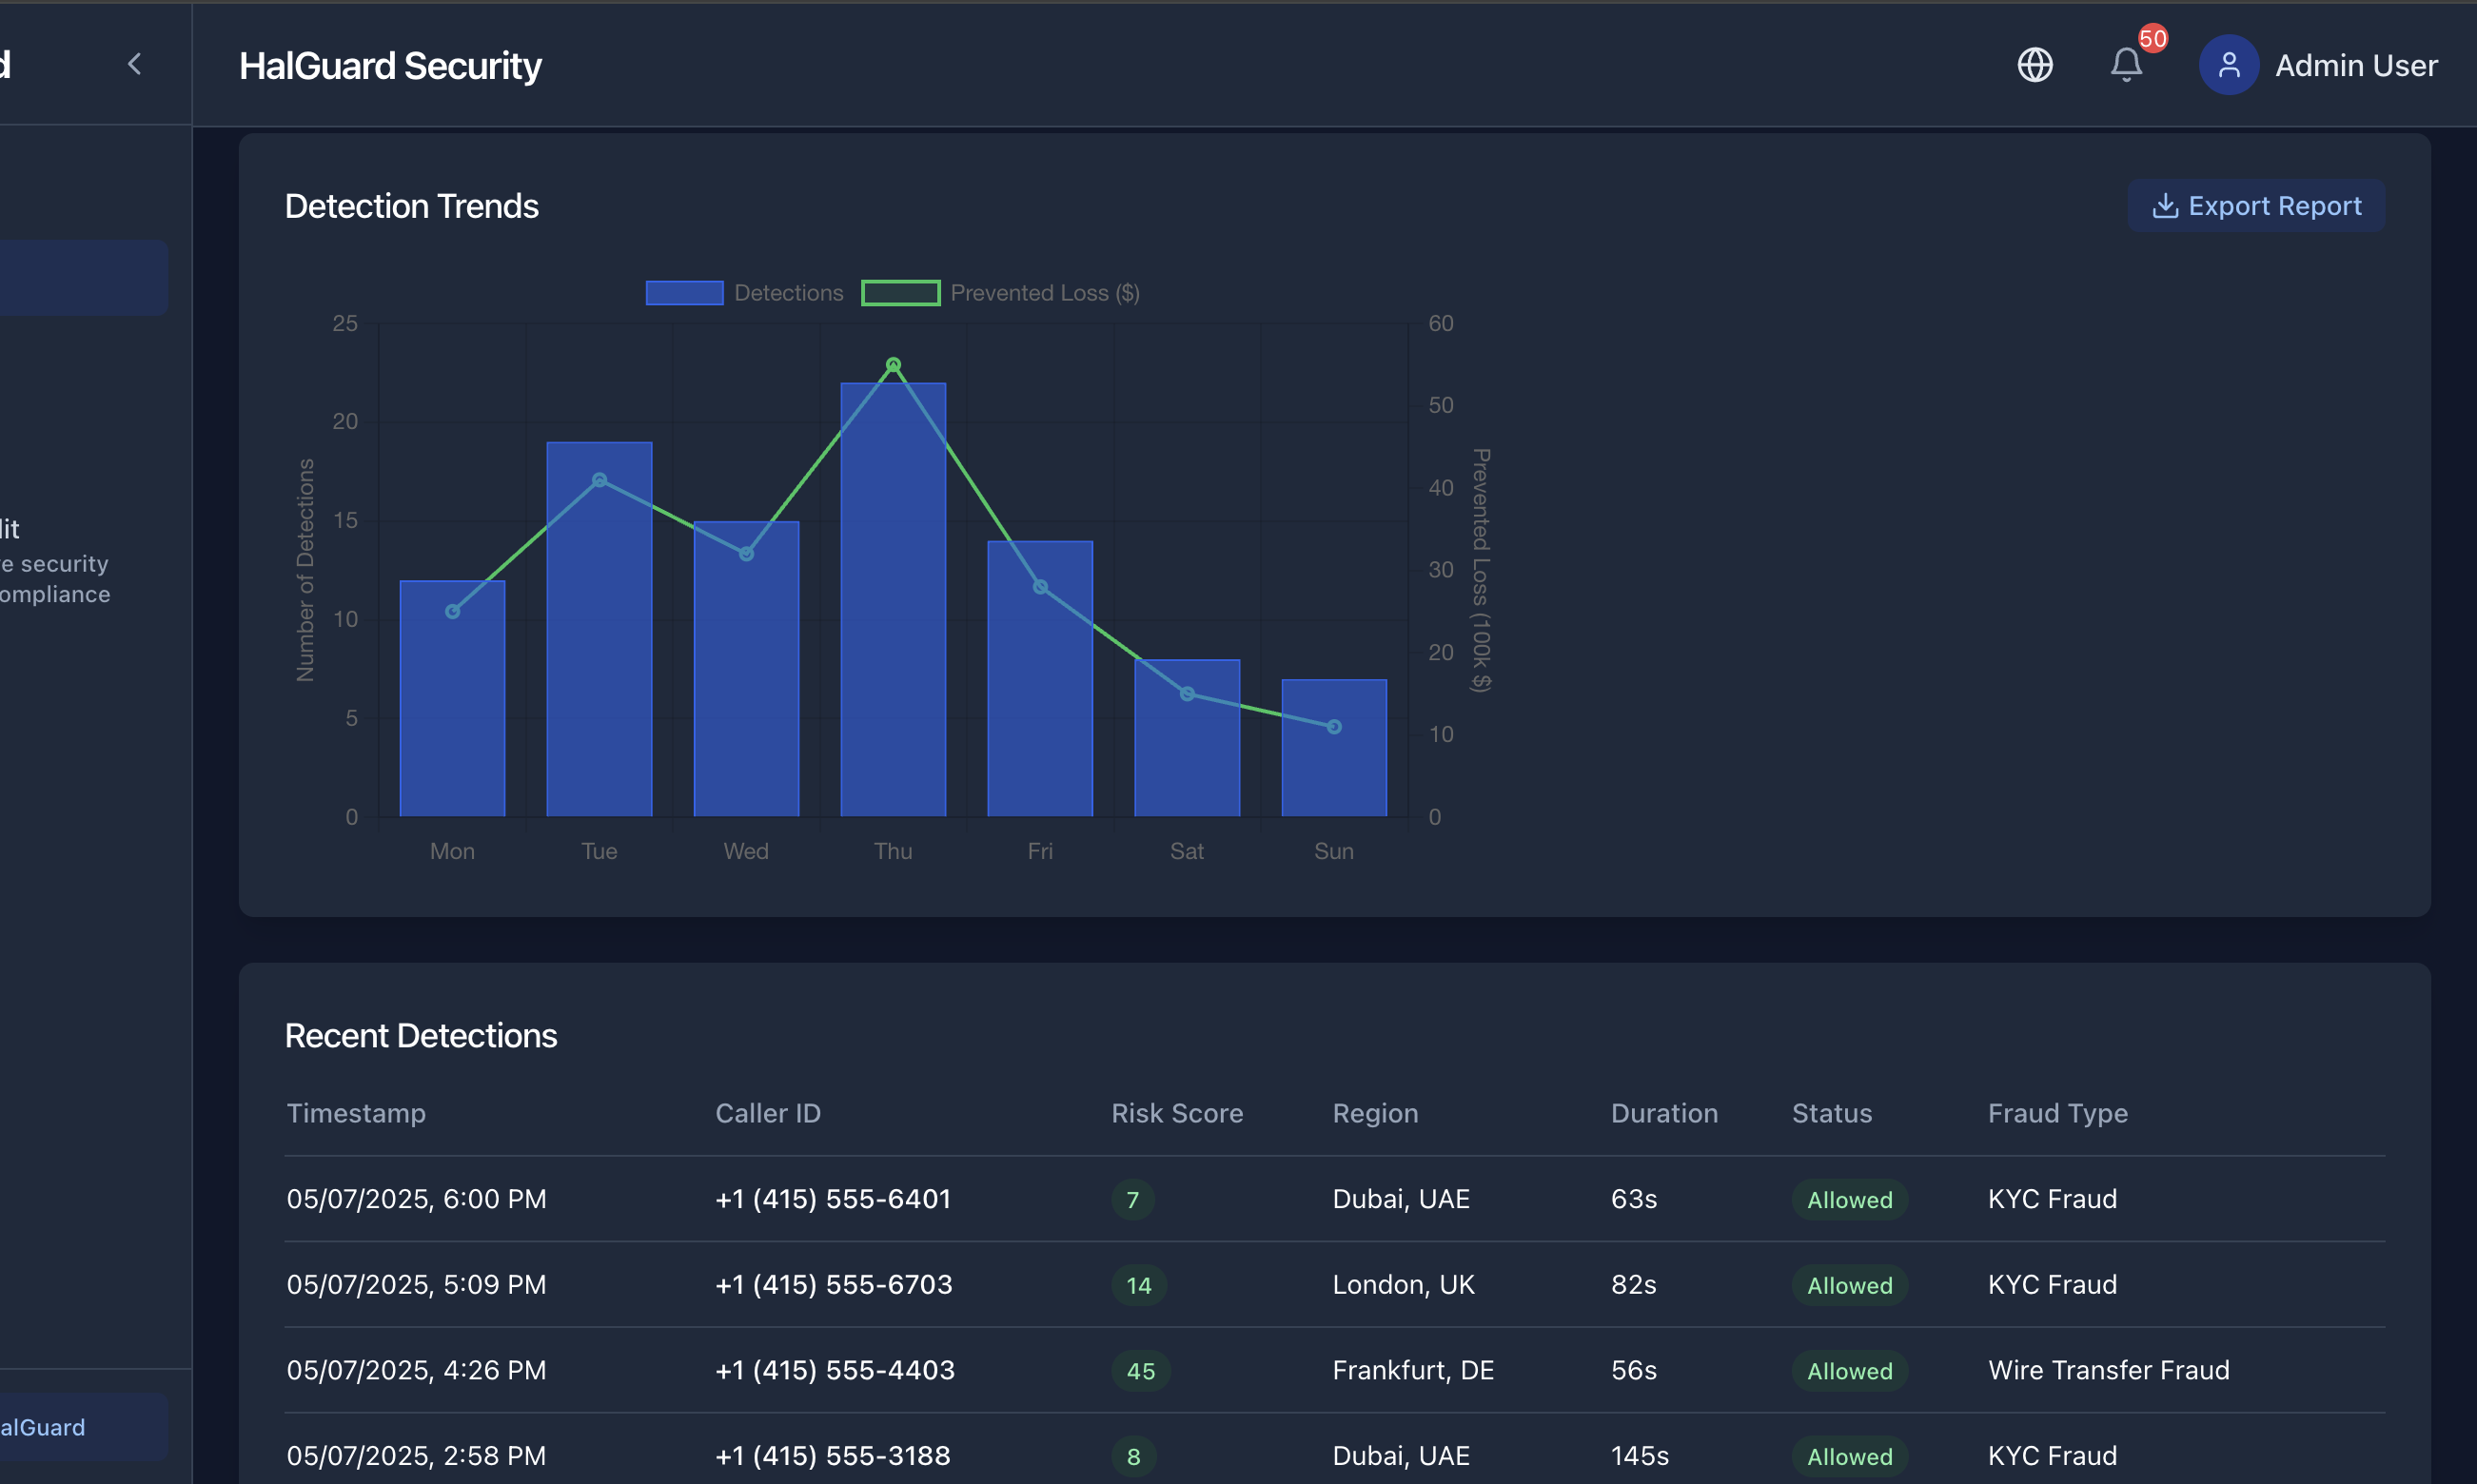Select caller ID +1 (415) 555-6401

point(833,1198)
